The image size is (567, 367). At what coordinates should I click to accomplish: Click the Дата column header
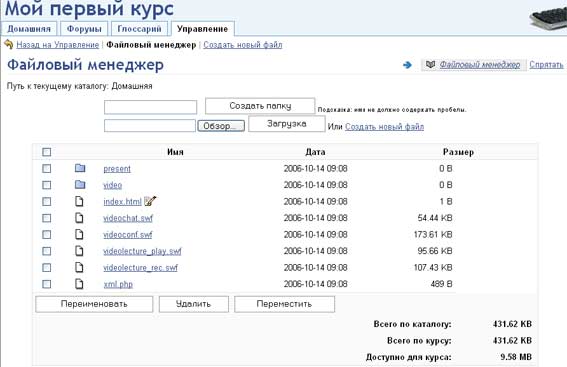tap(315, 152)
